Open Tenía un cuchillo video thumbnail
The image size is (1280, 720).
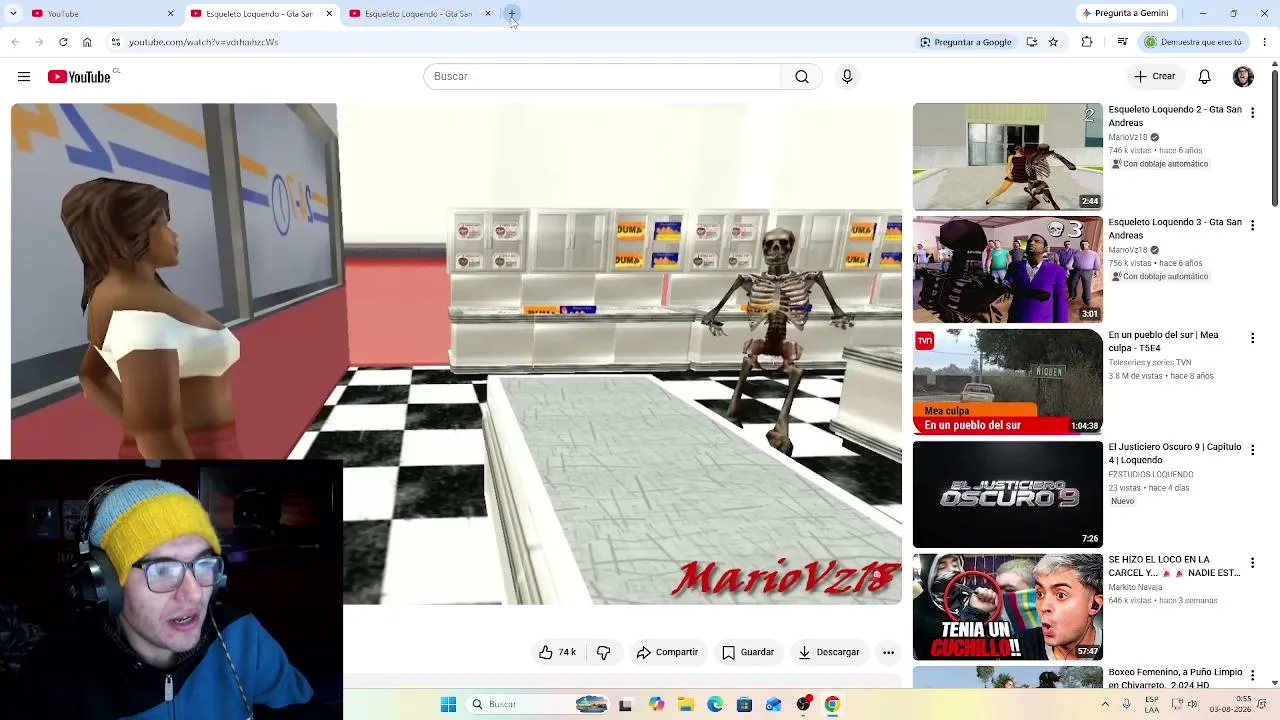[1007, 606]
